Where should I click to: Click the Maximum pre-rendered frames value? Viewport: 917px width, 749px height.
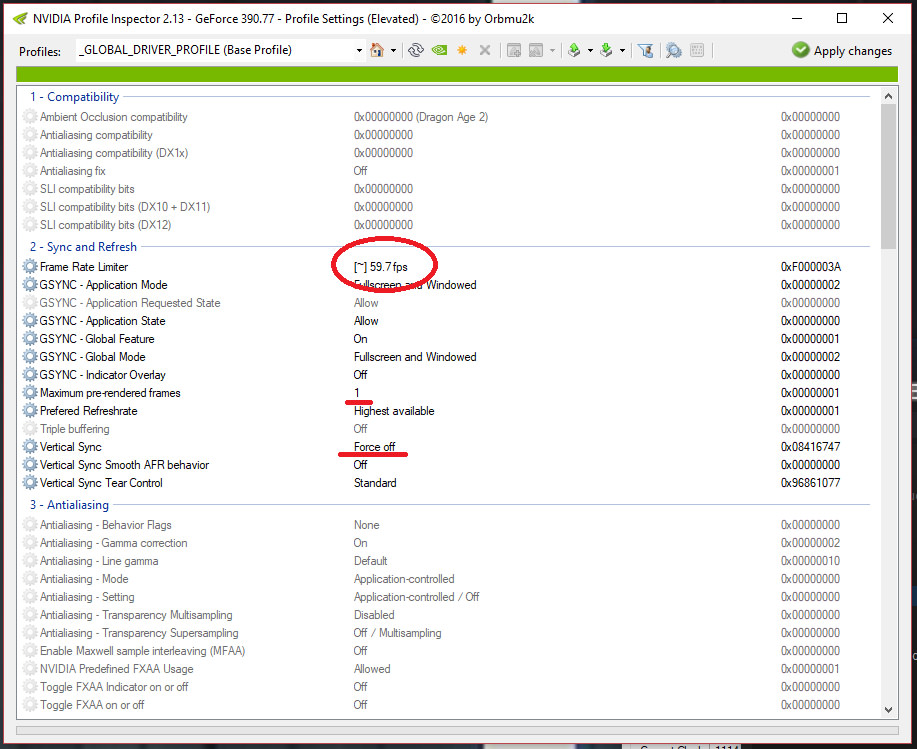(357, 393)
